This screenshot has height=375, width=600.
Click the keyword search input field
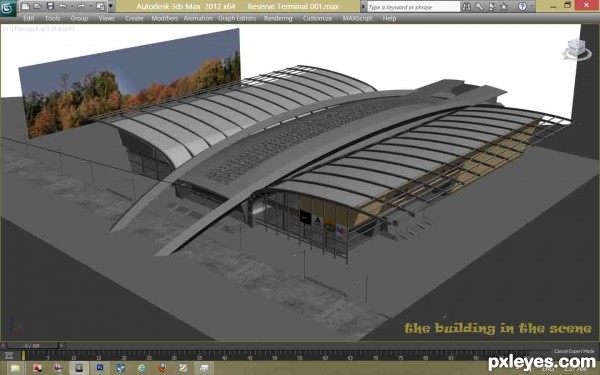coord(414,7)
